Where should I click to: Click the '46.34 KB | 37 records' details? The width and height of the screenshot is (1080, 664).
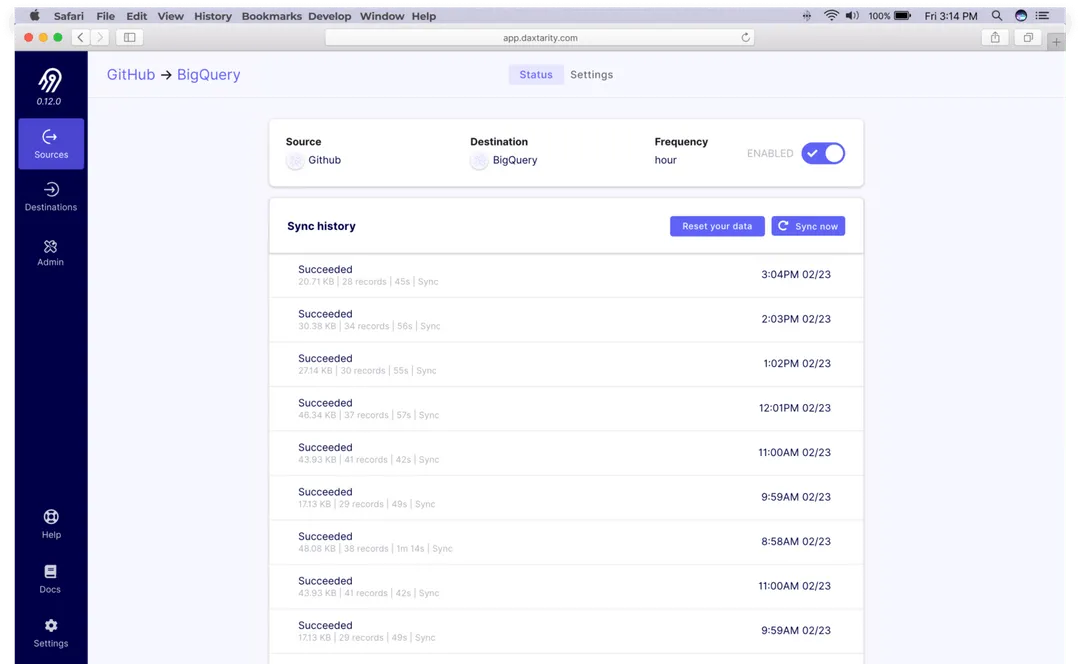tap(343, 415)
